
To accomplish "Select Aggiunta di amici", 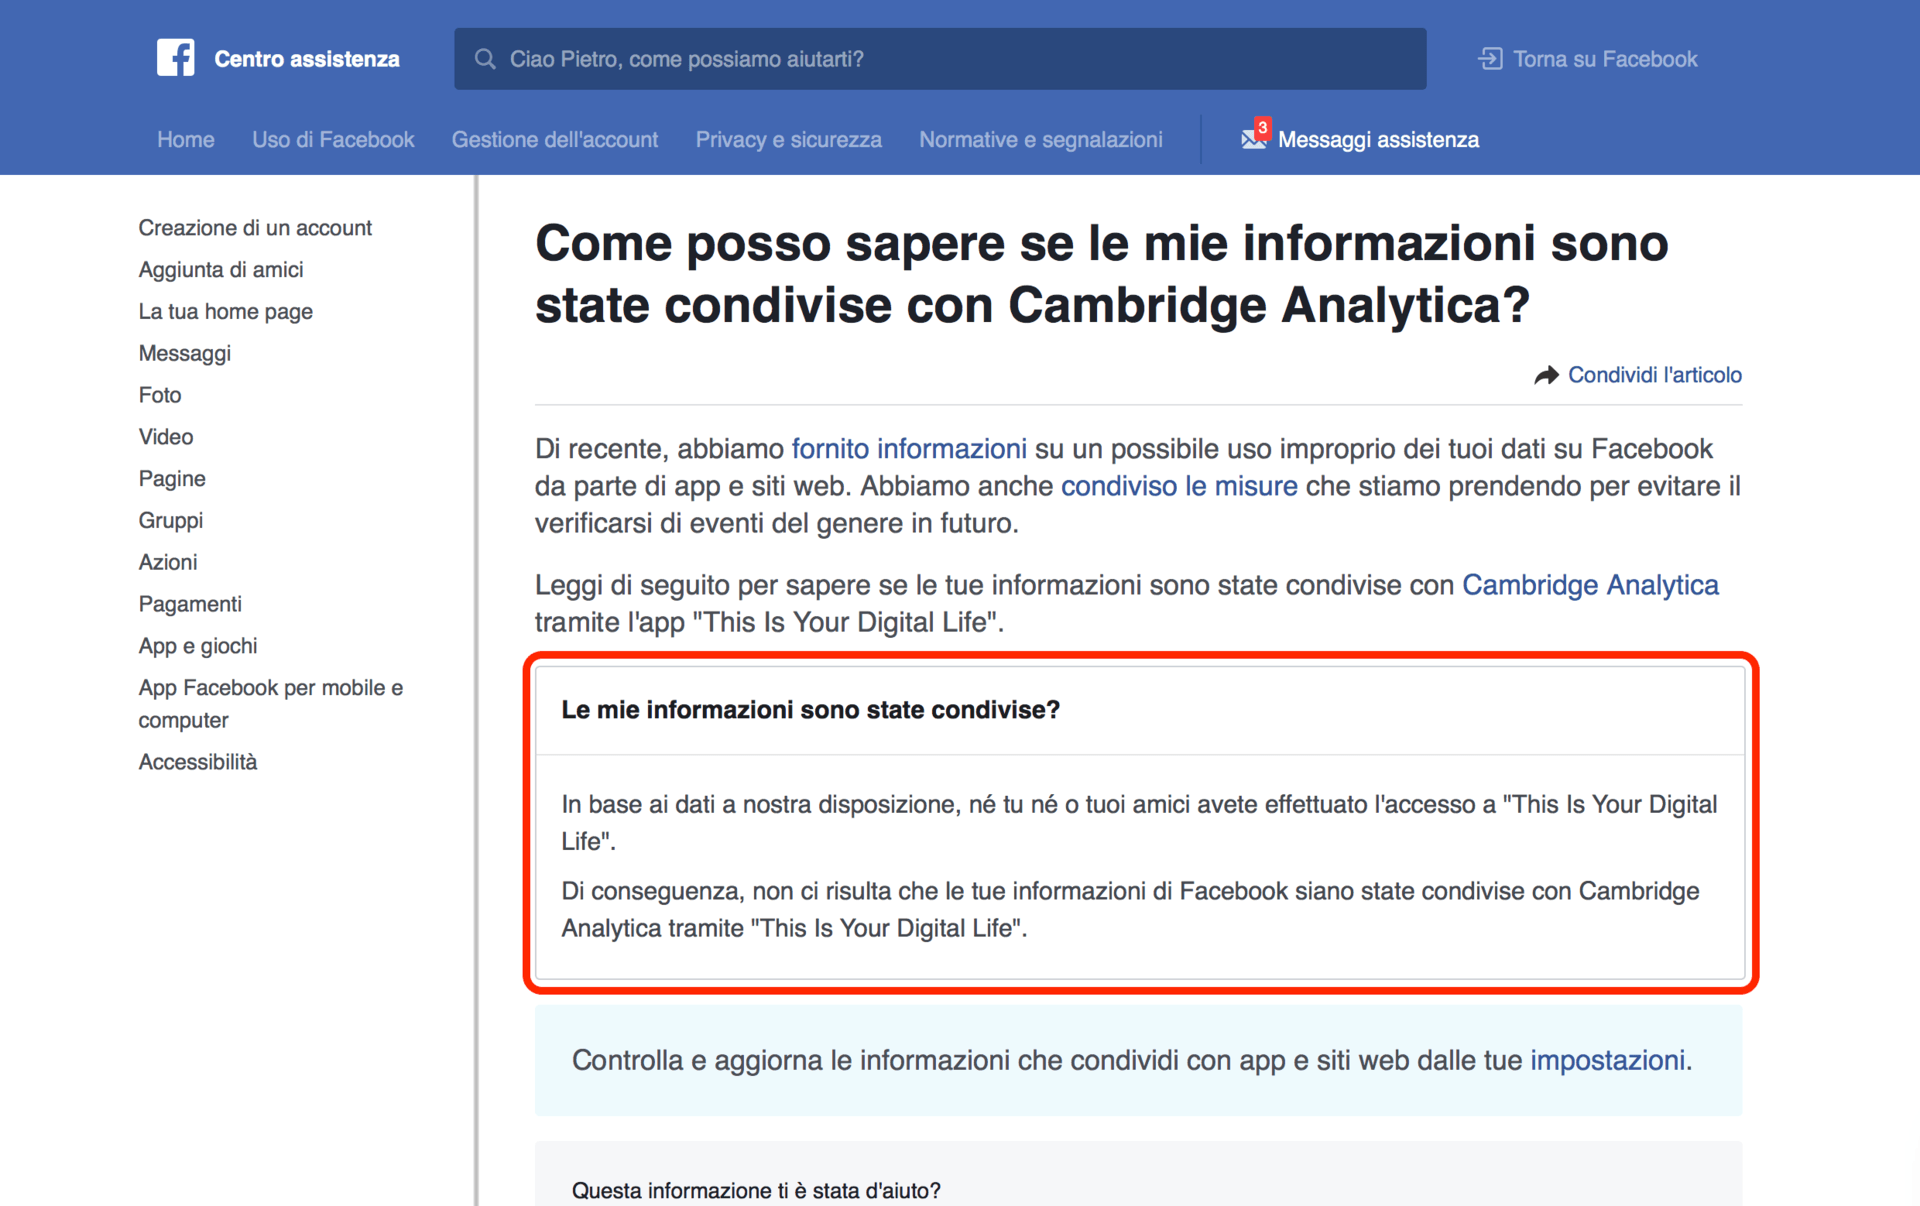I will [221, 270].
